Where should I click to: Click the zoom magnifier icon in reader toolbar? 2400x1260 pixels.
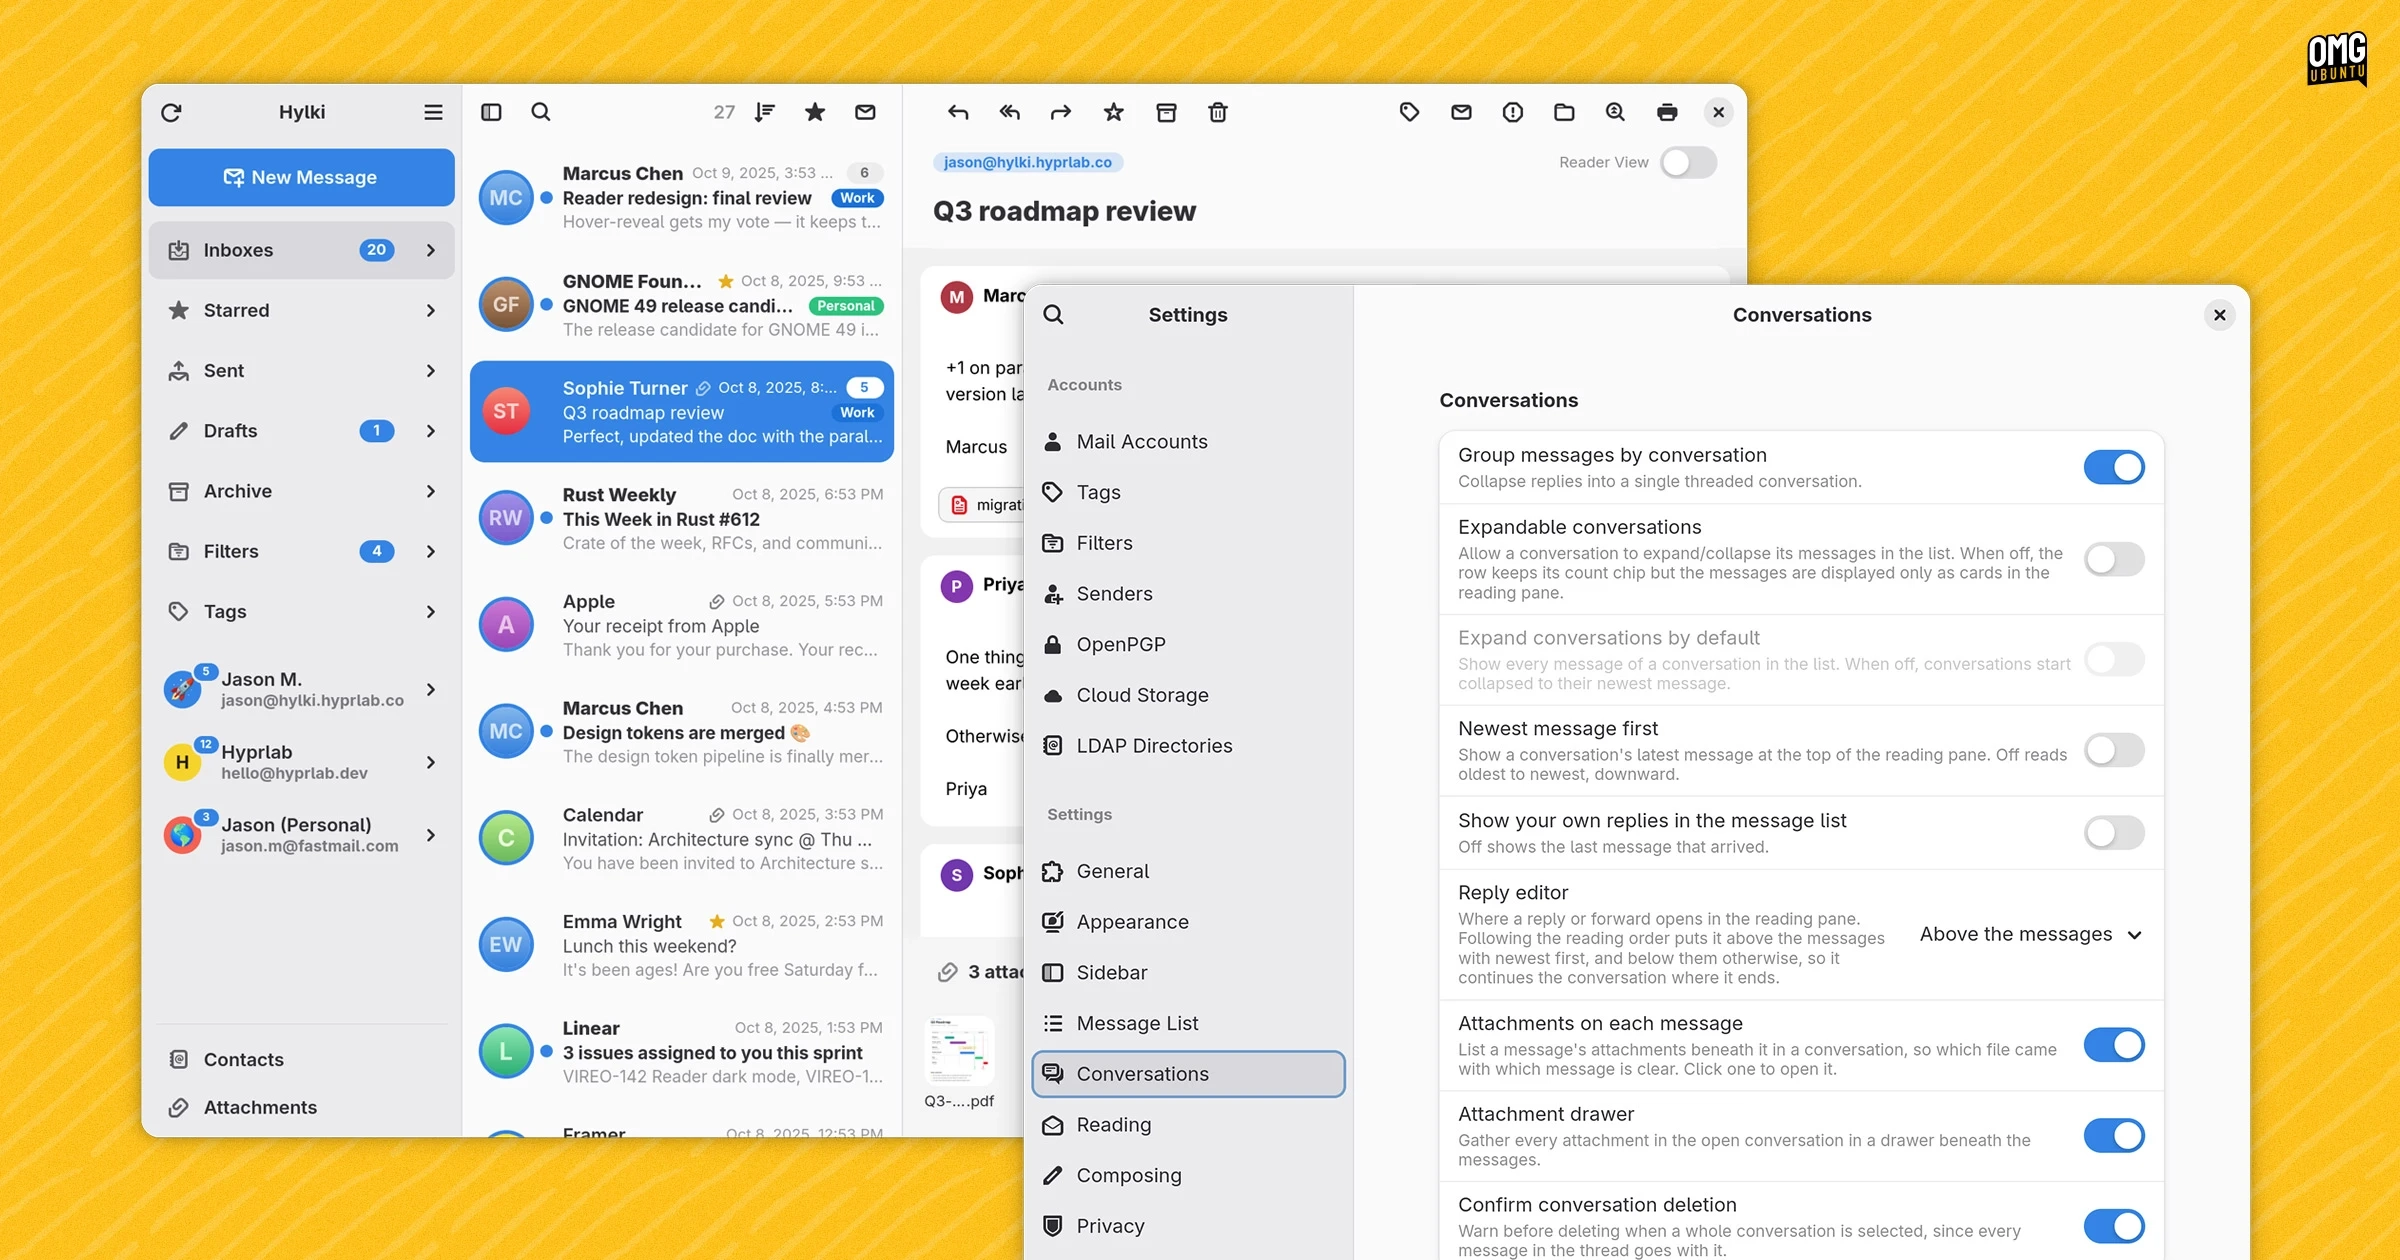pos(1615,112)
